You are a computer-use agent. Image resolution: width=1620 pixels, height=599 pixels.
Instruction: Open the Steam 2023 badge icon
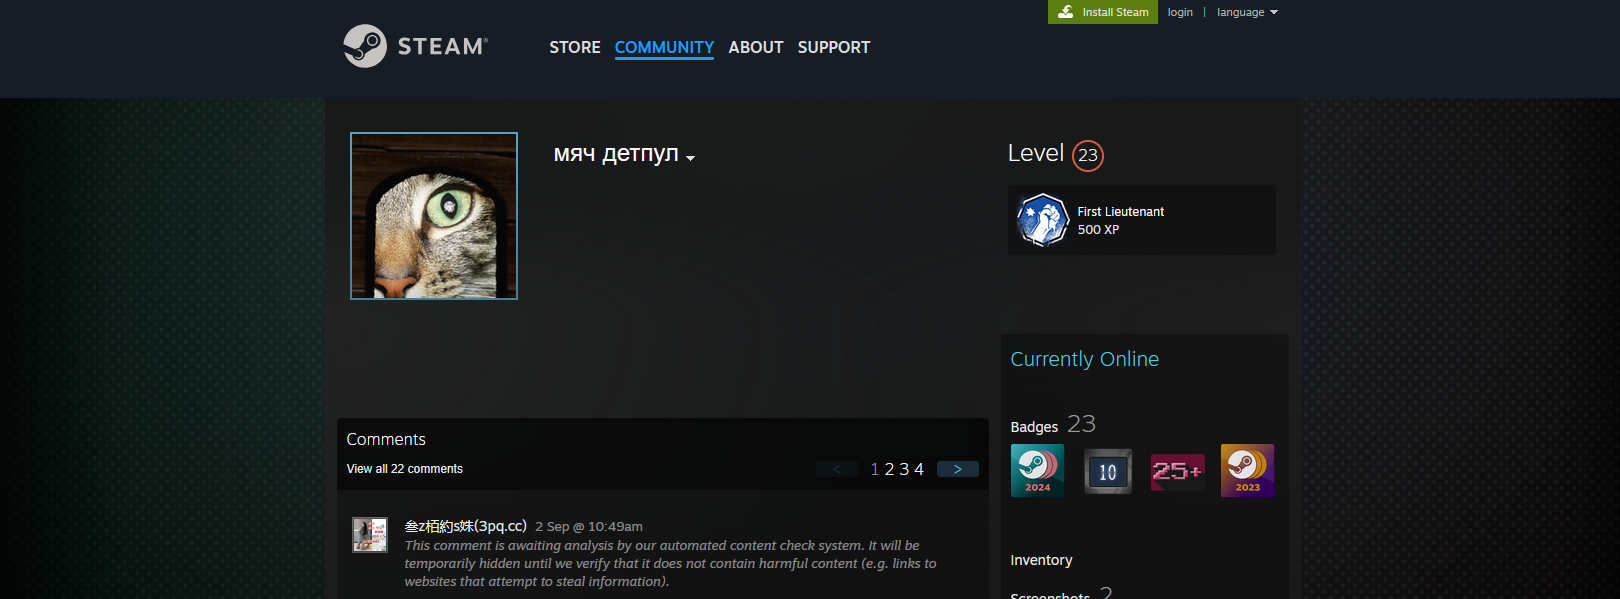(1248, 470)
